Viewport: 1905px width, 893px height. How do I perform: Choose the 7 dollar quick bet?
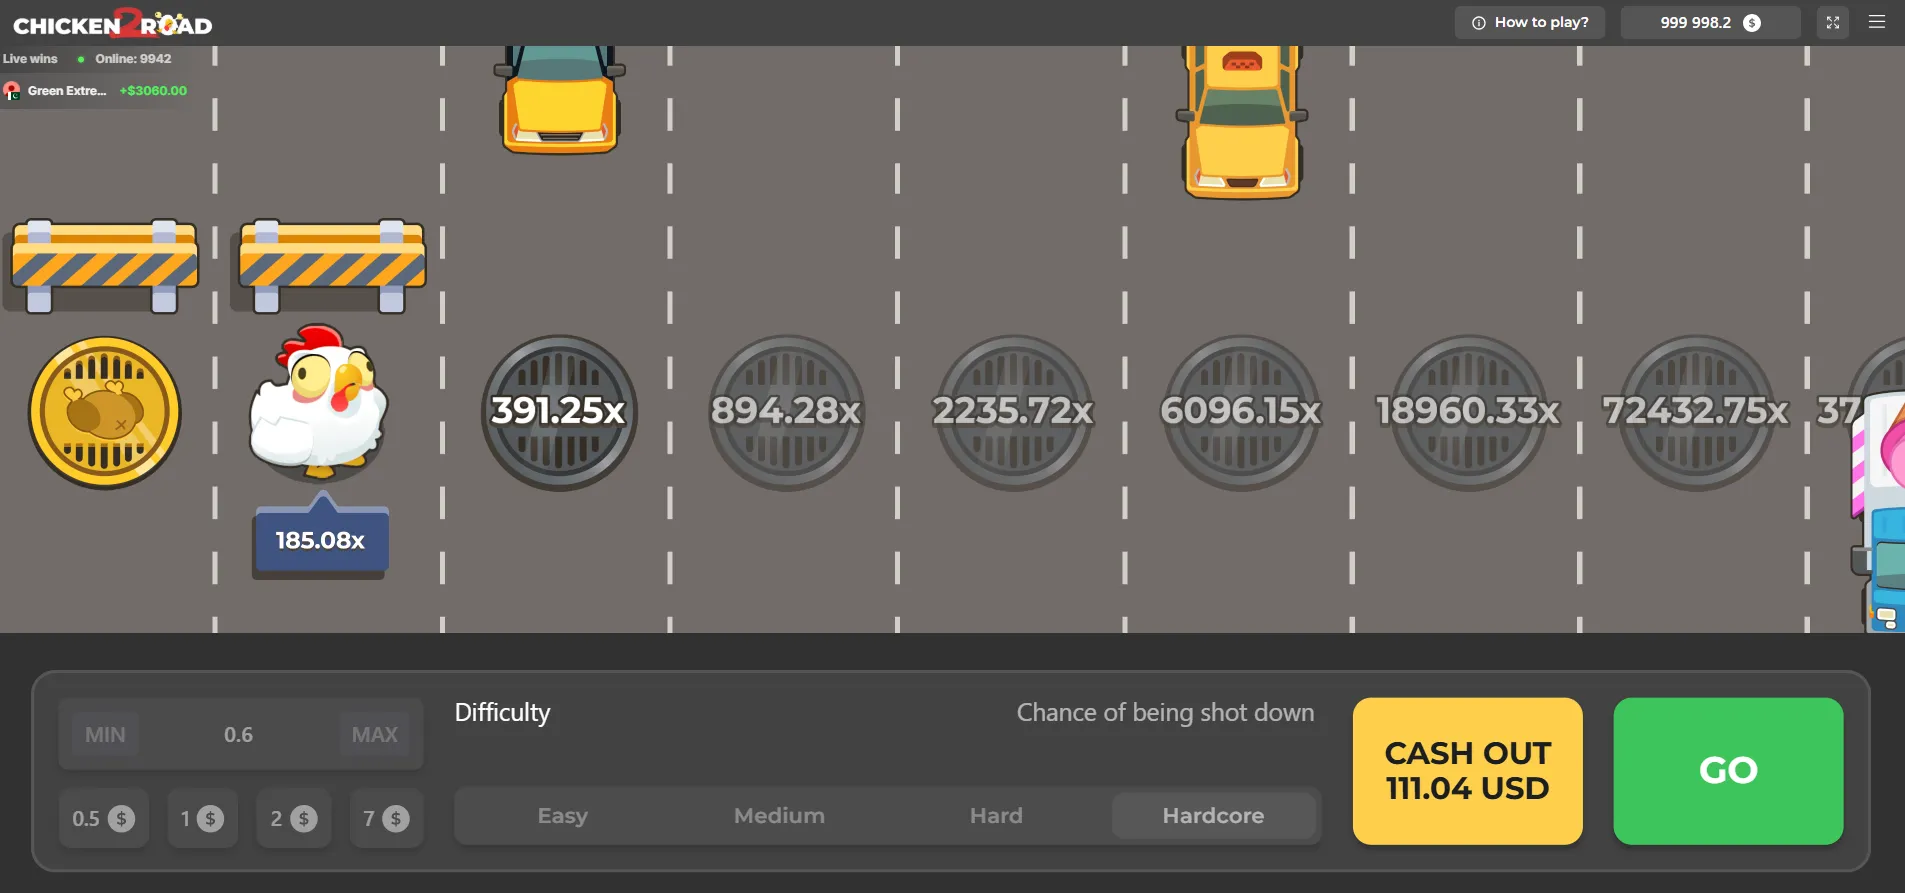pos(386,819)
